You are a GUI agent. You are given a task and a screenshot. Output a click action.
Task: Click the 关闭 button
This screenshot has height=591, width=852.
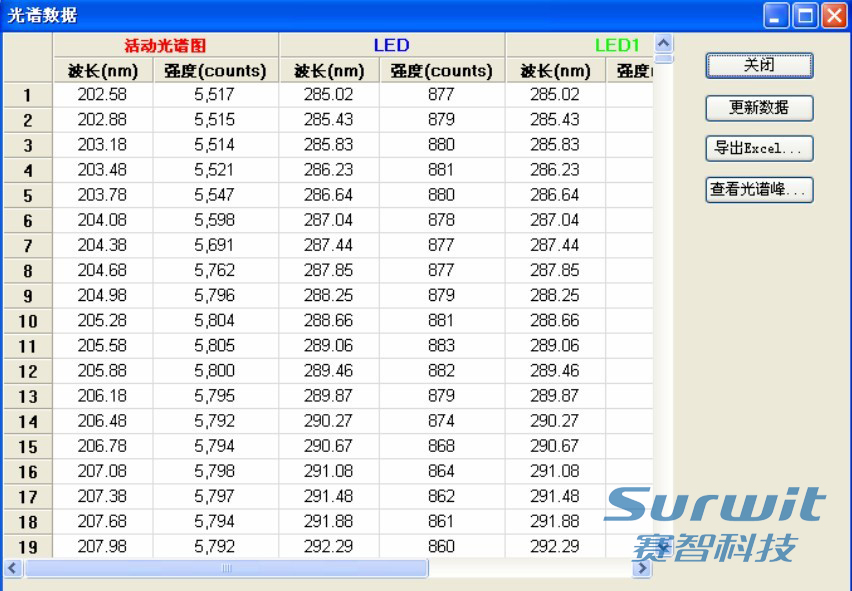click(759, 65)
